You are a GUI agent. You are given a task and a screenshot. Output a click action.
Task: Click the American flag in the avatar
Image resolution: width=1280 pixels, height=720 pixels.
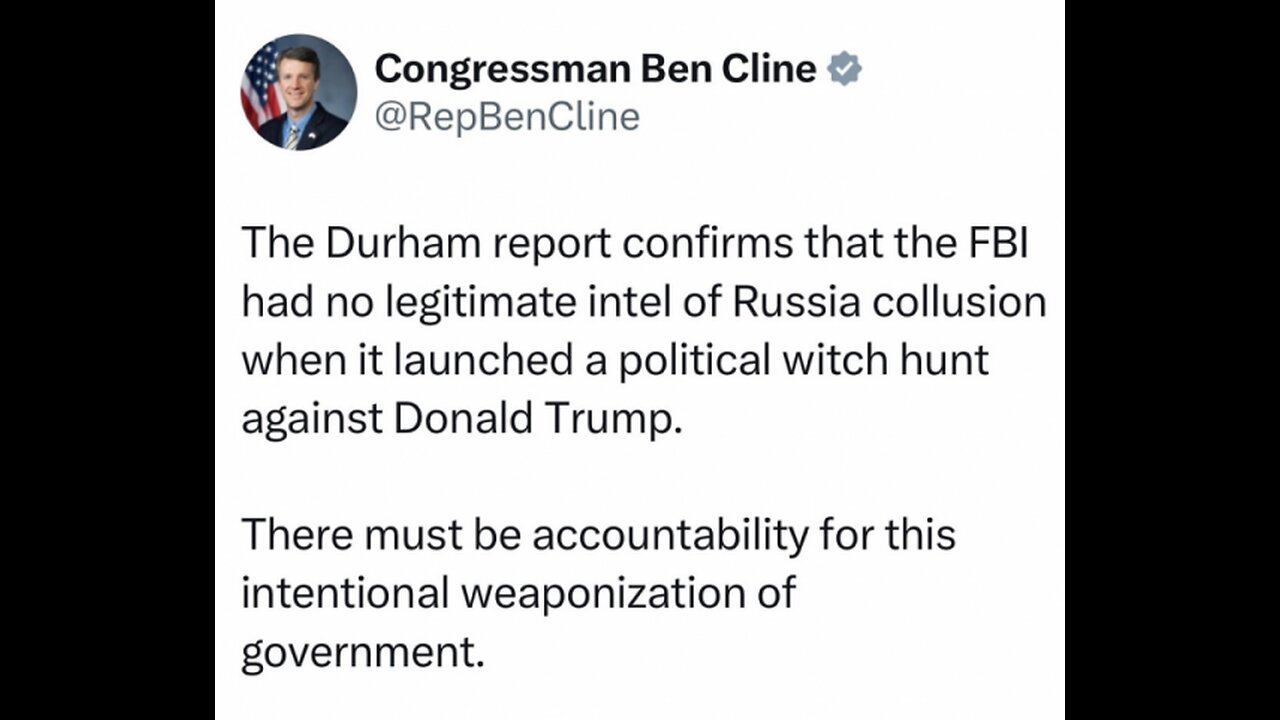(x=261, y=83)
